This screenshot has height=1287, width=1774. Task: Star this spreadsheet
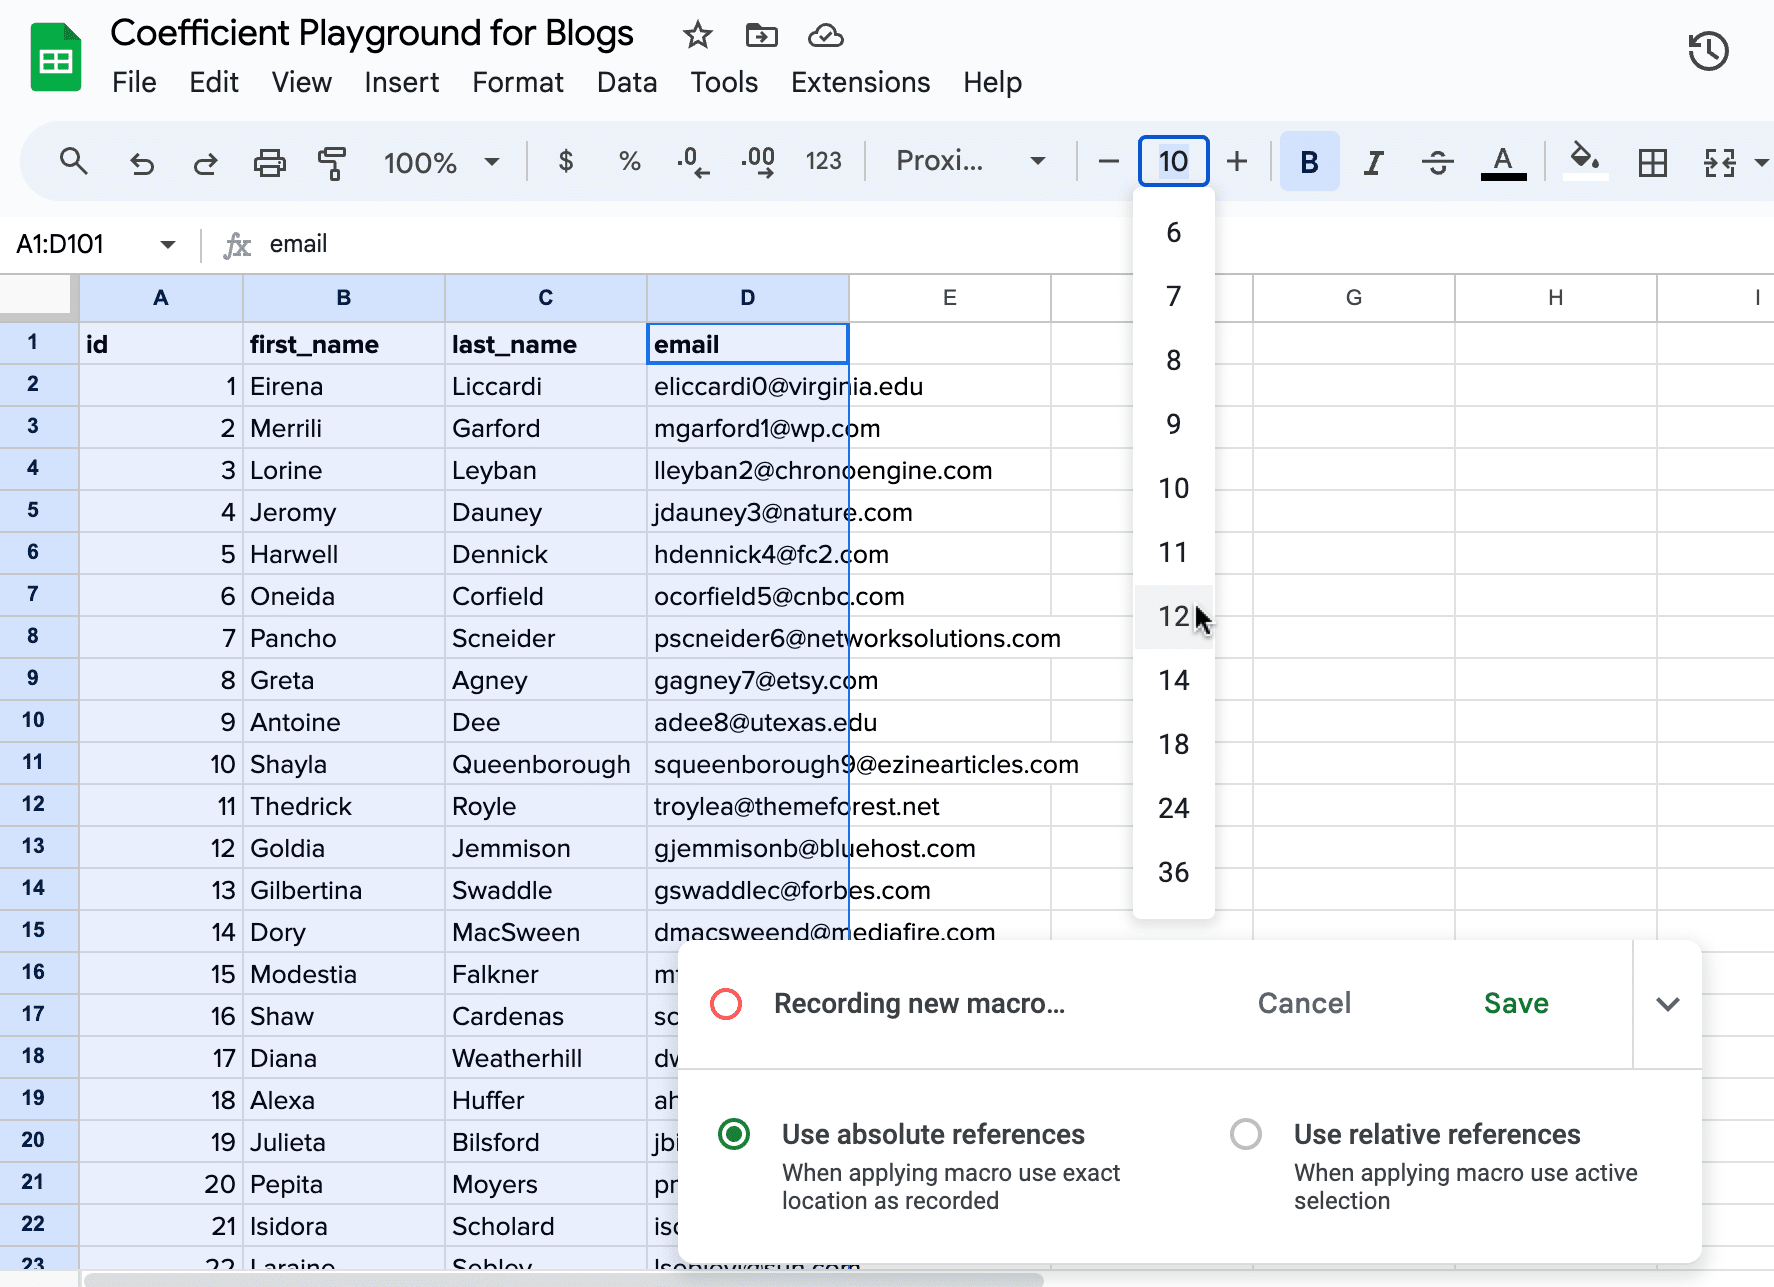pos(697,36)
